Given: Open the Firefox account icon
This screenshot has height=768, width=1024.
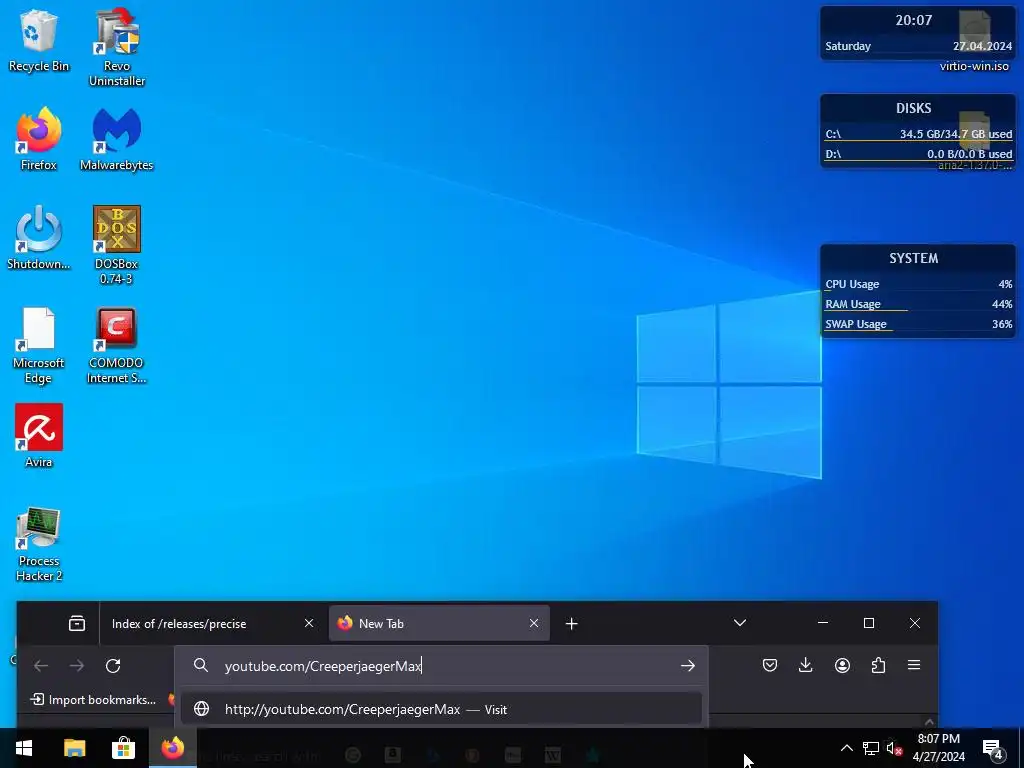Looking at the screenshot, I should click(x=842, y=665).
